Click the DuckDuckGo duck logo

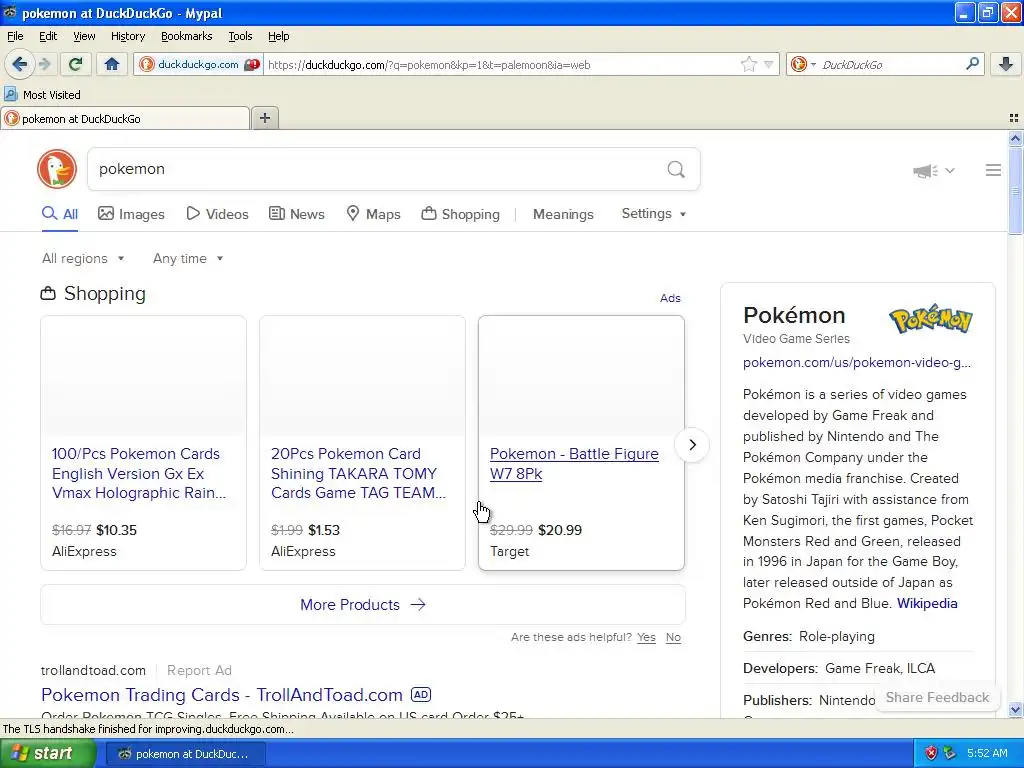coord(57,169)
